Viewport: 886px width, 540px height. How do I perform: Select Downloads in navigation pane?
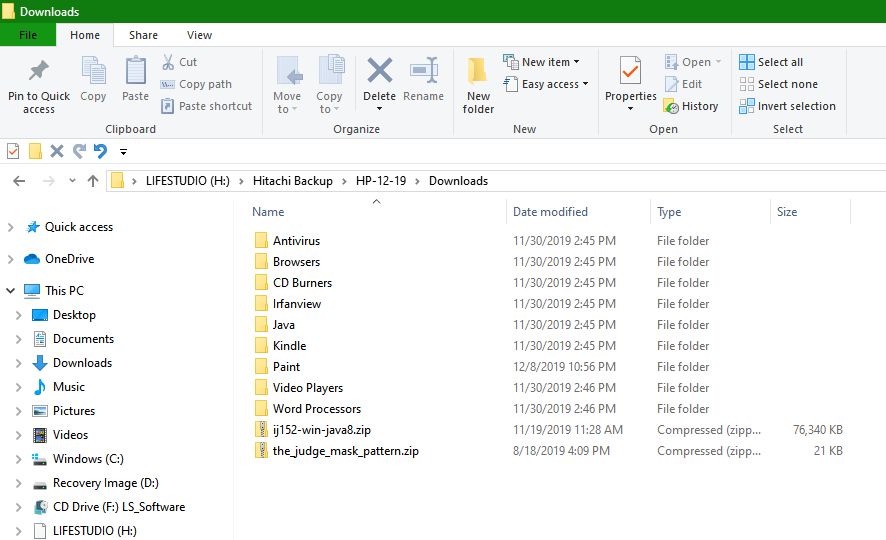(82, 363)
